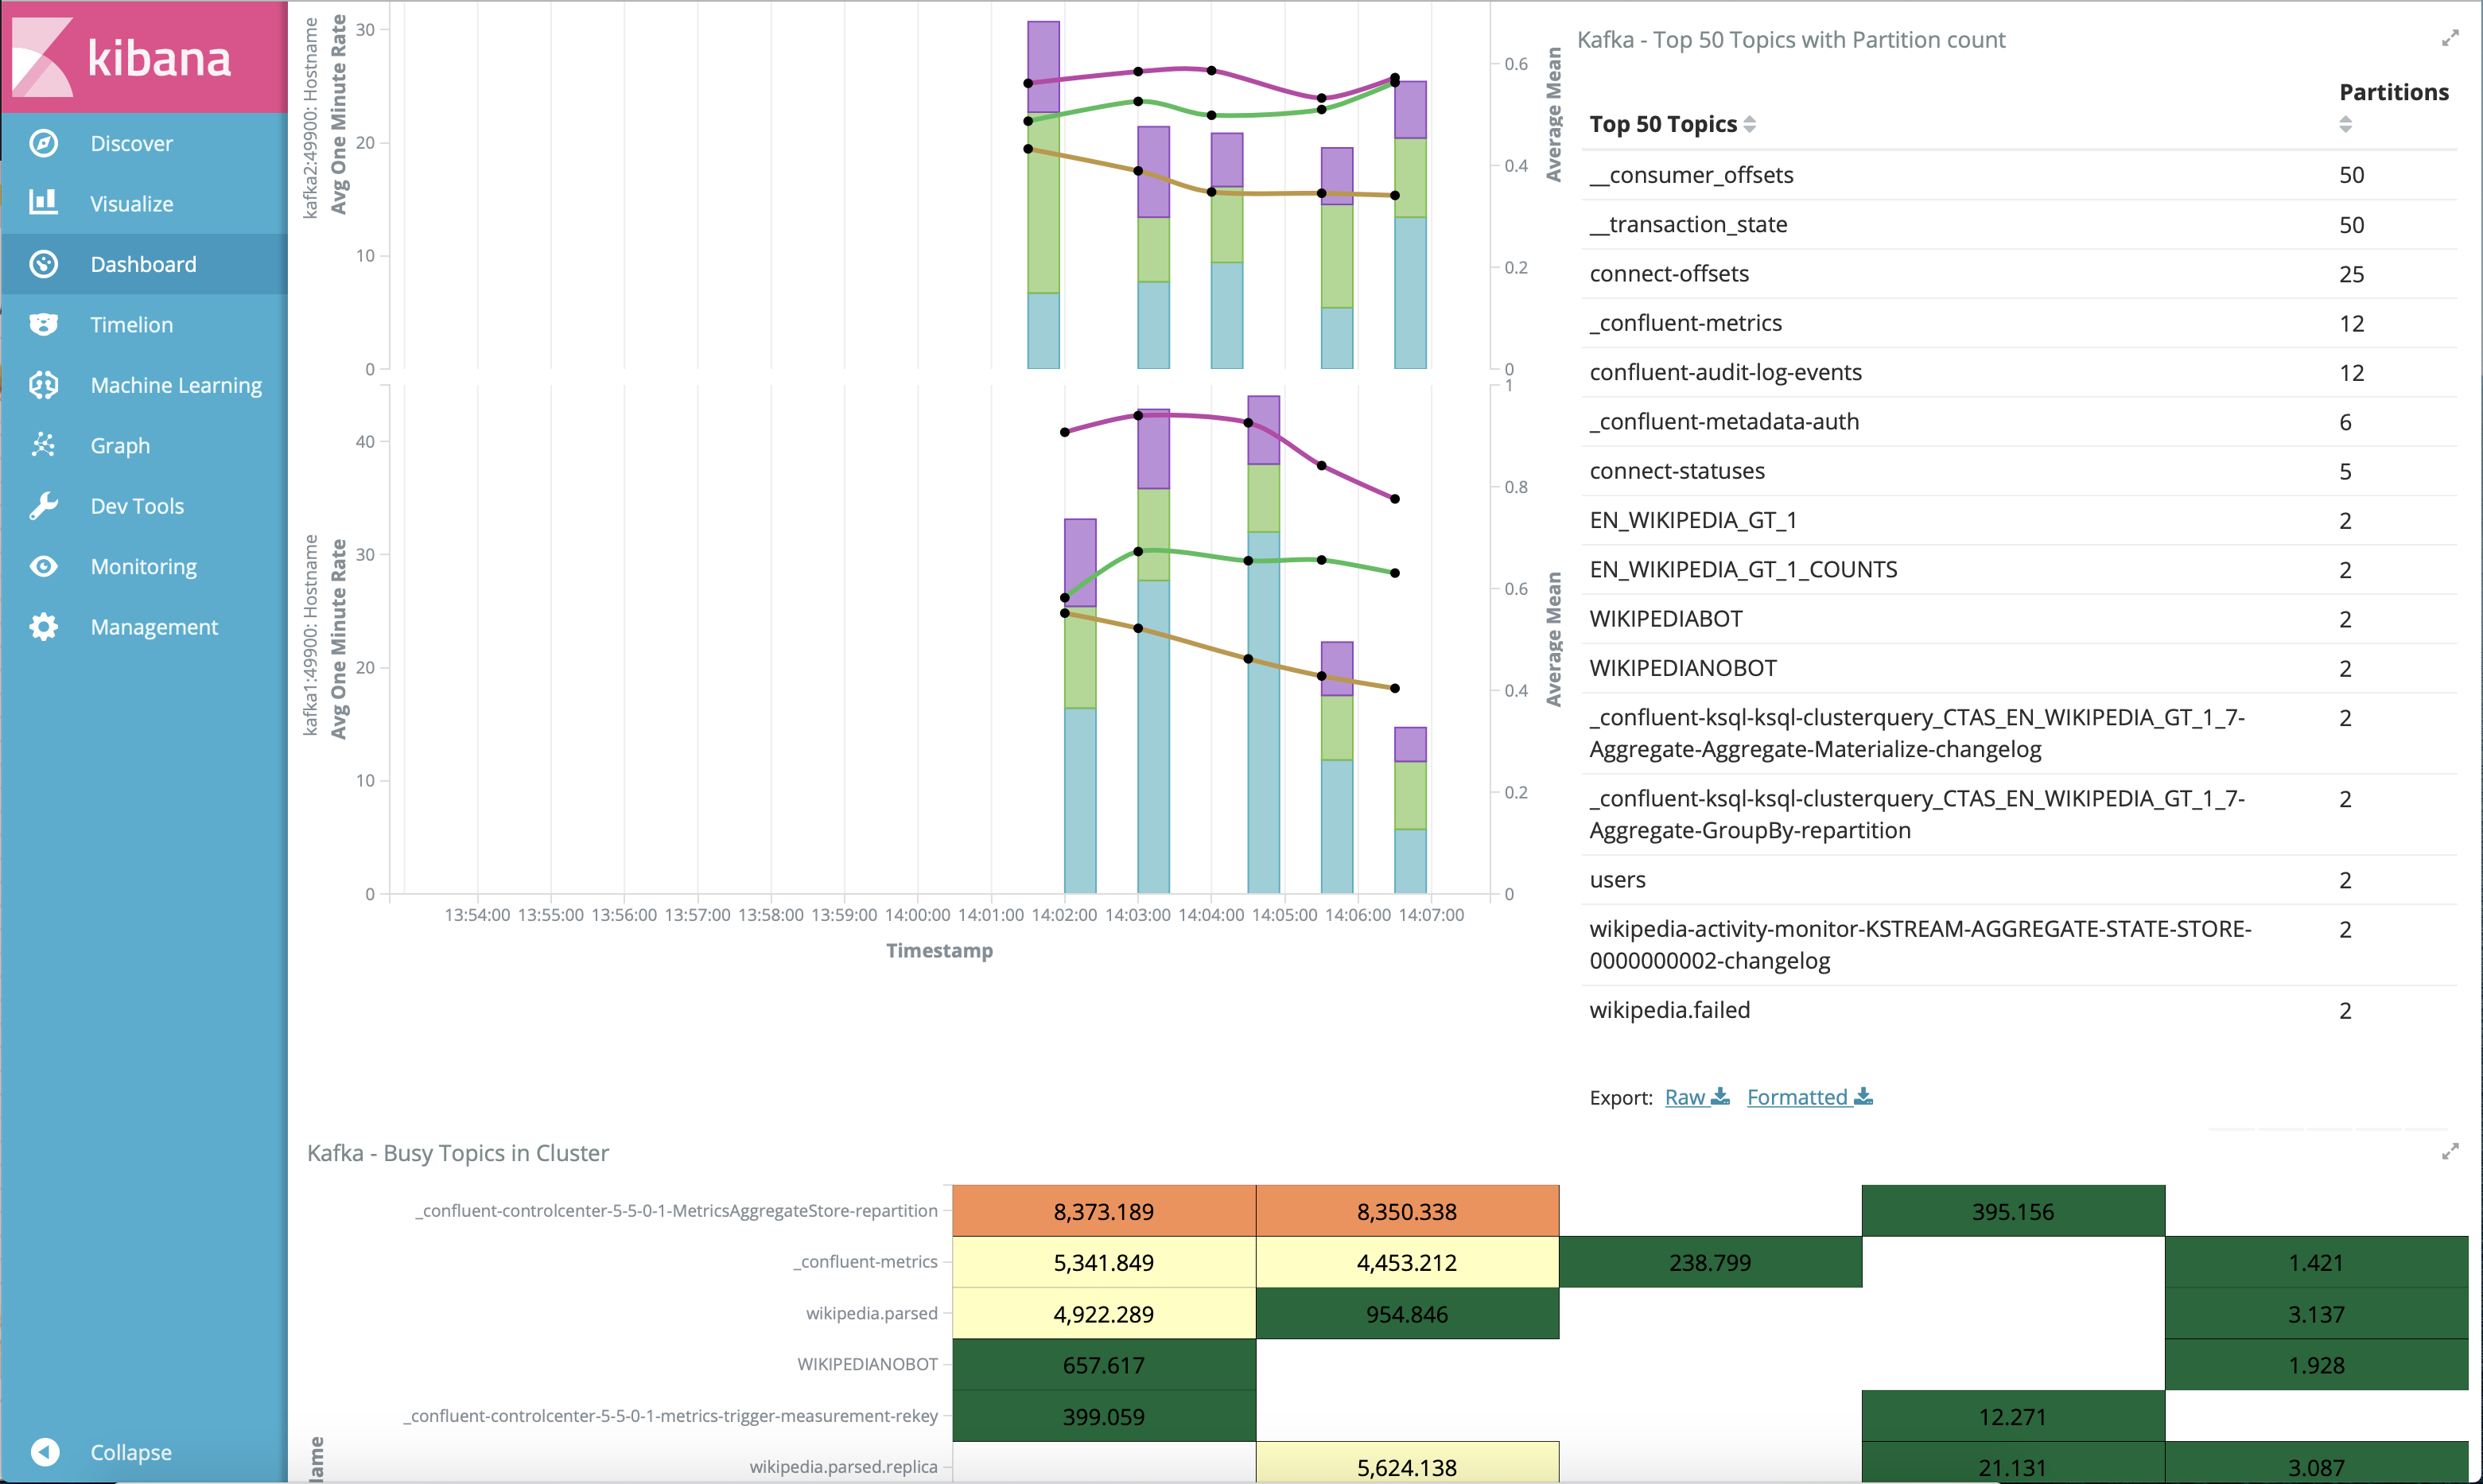2483x1484 pixels.
Task: Click the Management gear icon
Action: tap(43, 627)
